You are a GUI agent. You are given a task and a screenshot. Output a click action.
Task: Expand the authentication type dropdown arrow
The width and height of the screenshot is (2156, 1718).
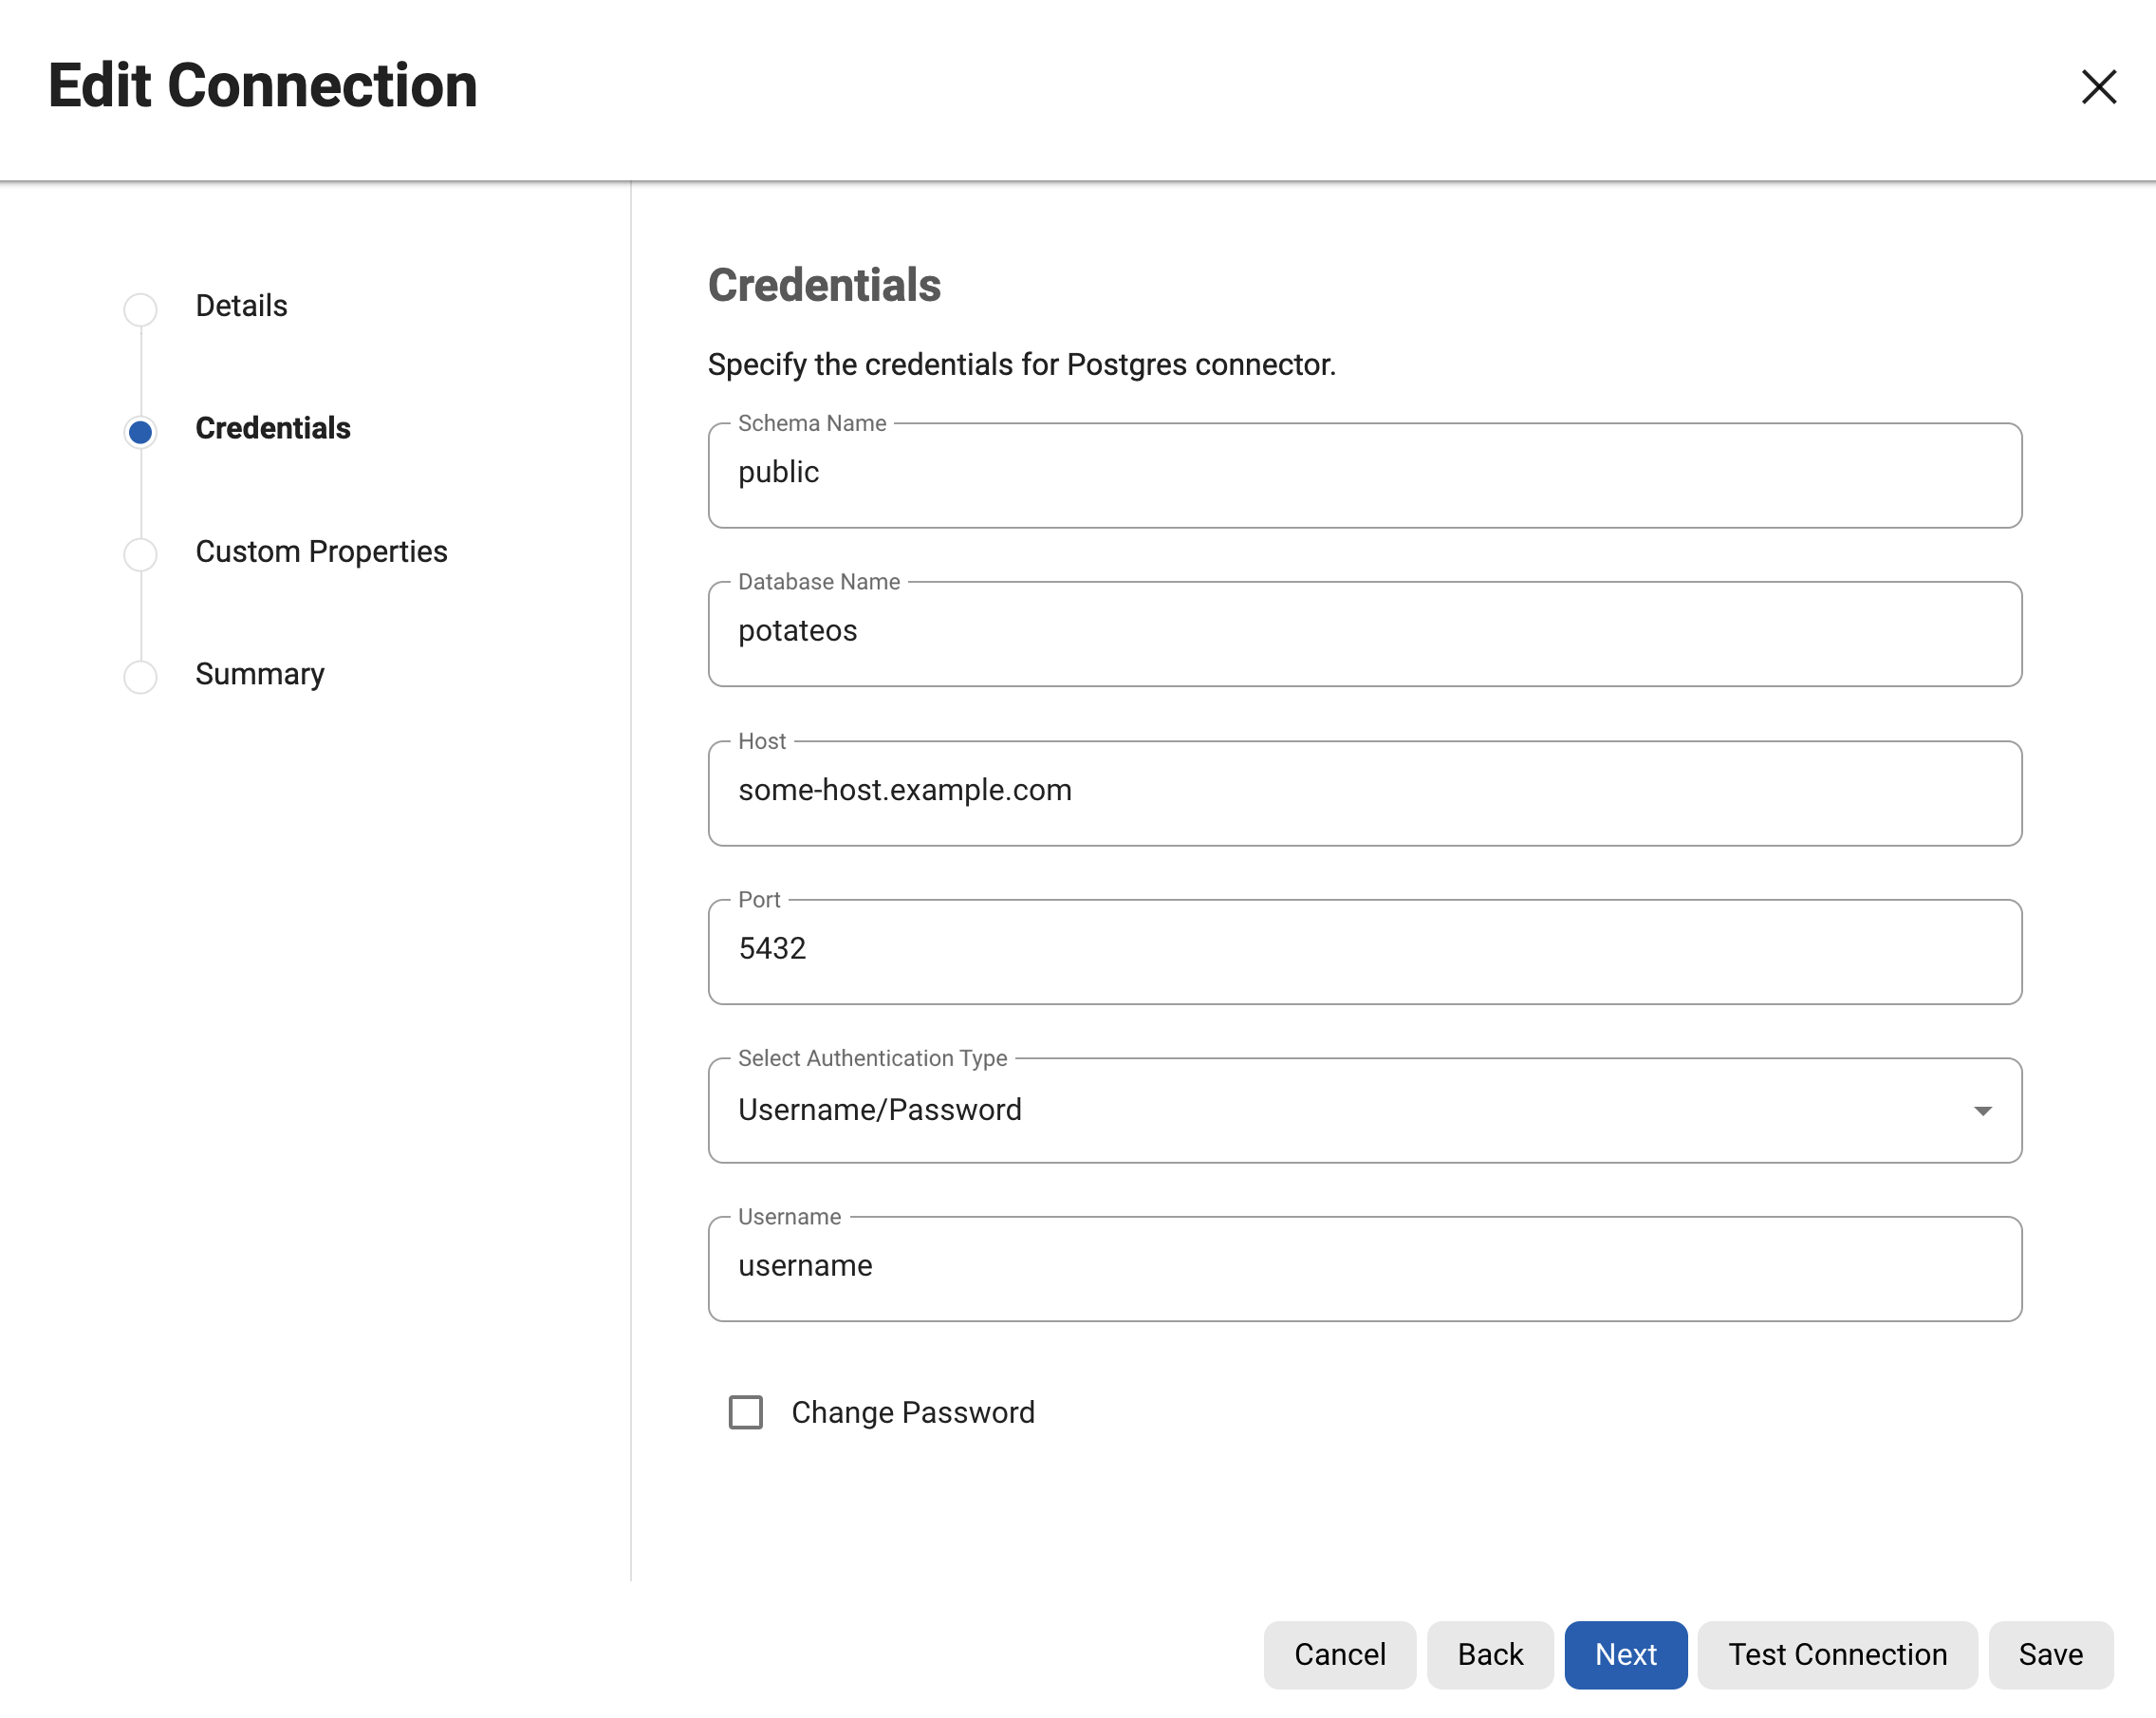(1982, 1111)
